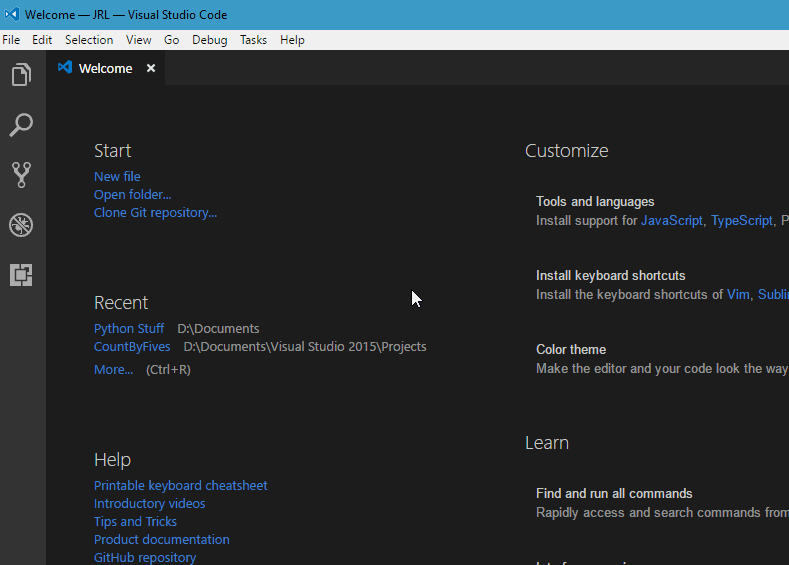
Task: Open Introductory videos link
Action: (149, 504)
